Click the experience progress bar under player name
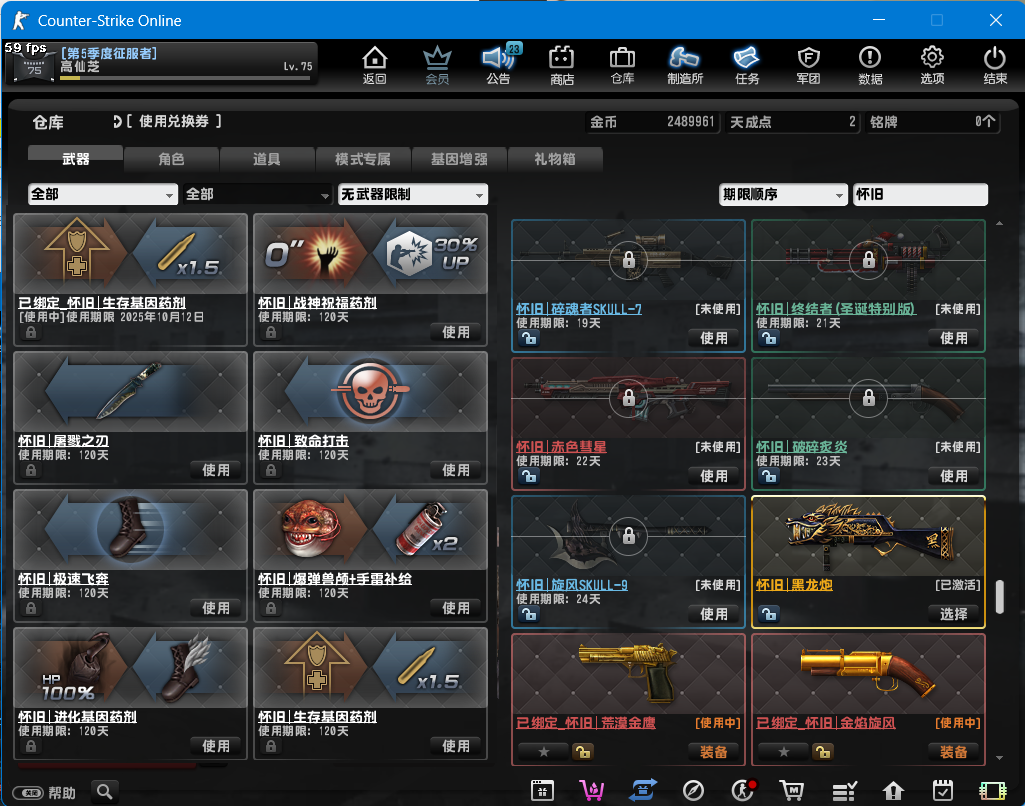This screenshot has width=1025, height=806. [x=185, y=78]
